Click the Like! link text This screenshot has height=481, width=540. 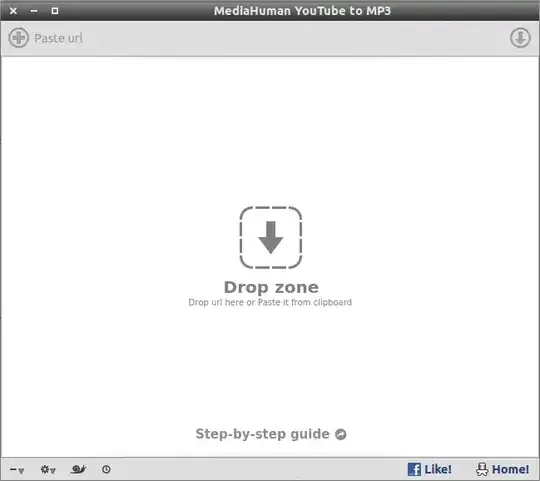438,469
